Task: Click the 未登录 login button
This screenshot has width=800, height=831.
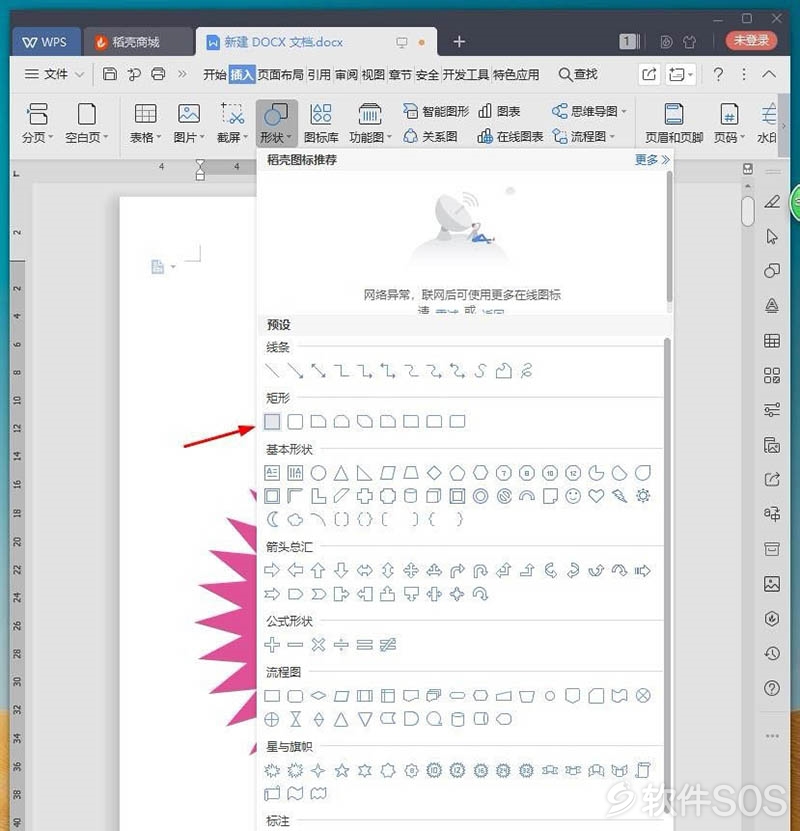Action: pos(751,40)
